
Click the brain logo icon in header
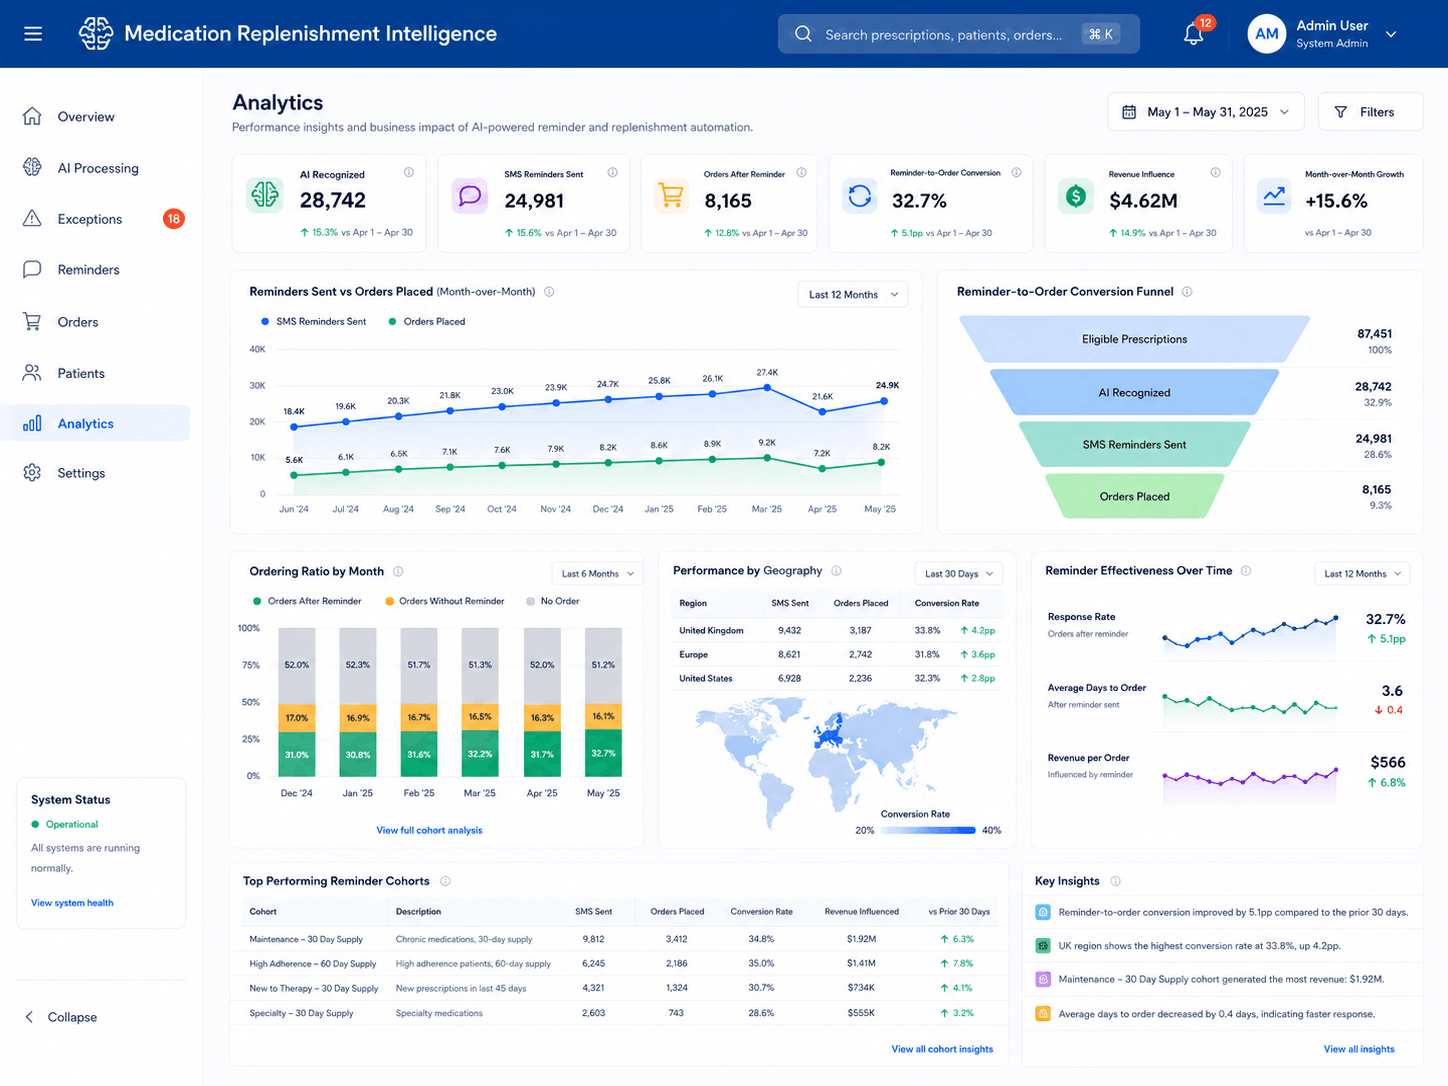tap(96, 34)
